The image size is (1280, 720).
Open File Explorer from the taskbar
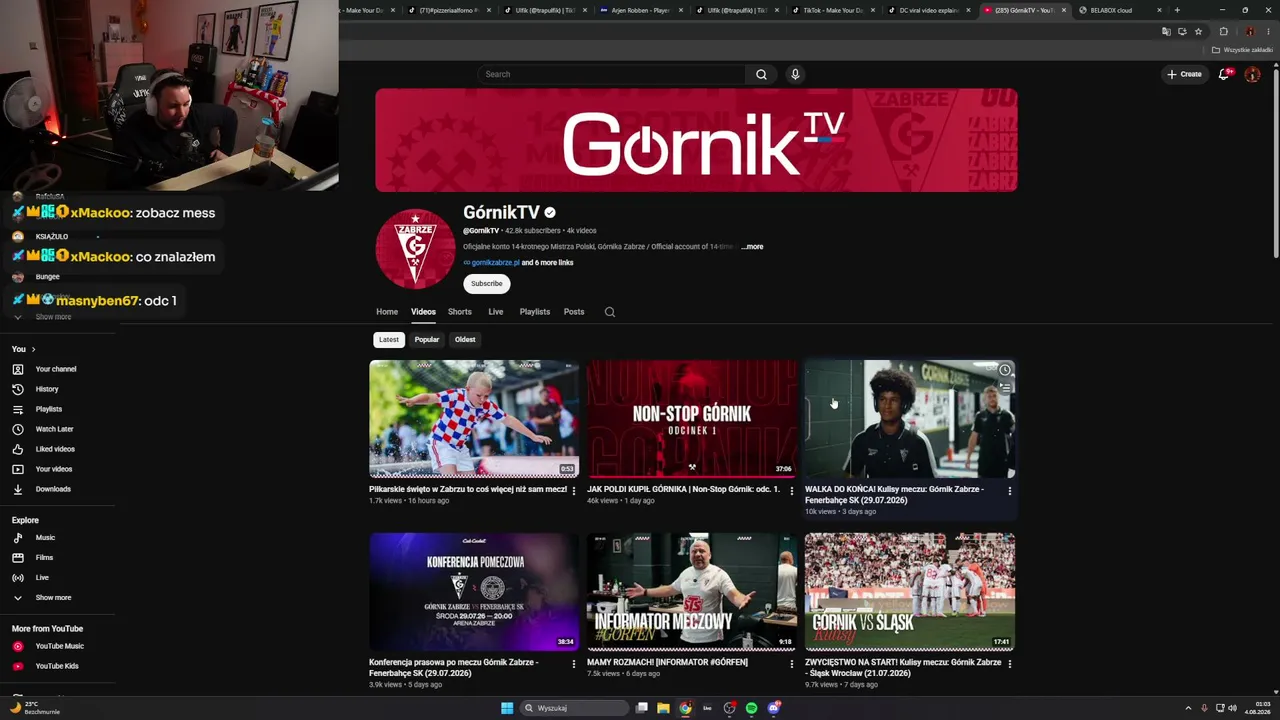click(x=663, y=708)
